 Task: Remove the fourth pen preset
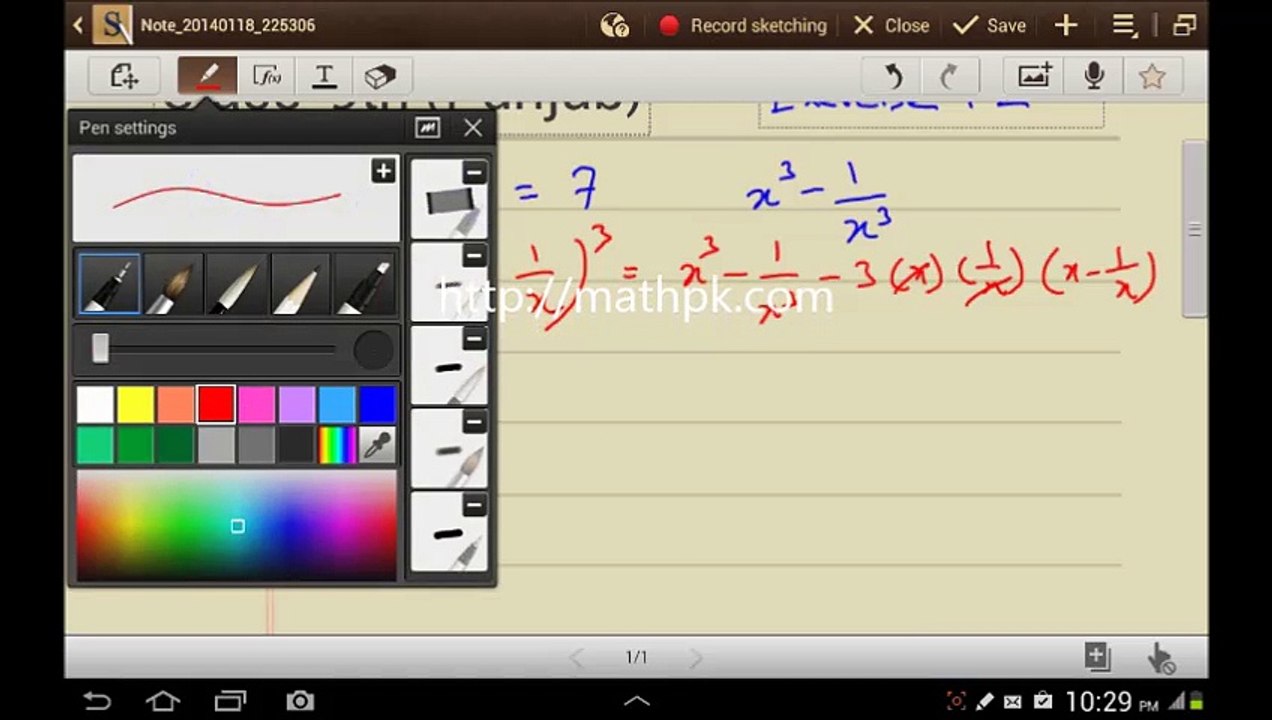pos(475,423)
